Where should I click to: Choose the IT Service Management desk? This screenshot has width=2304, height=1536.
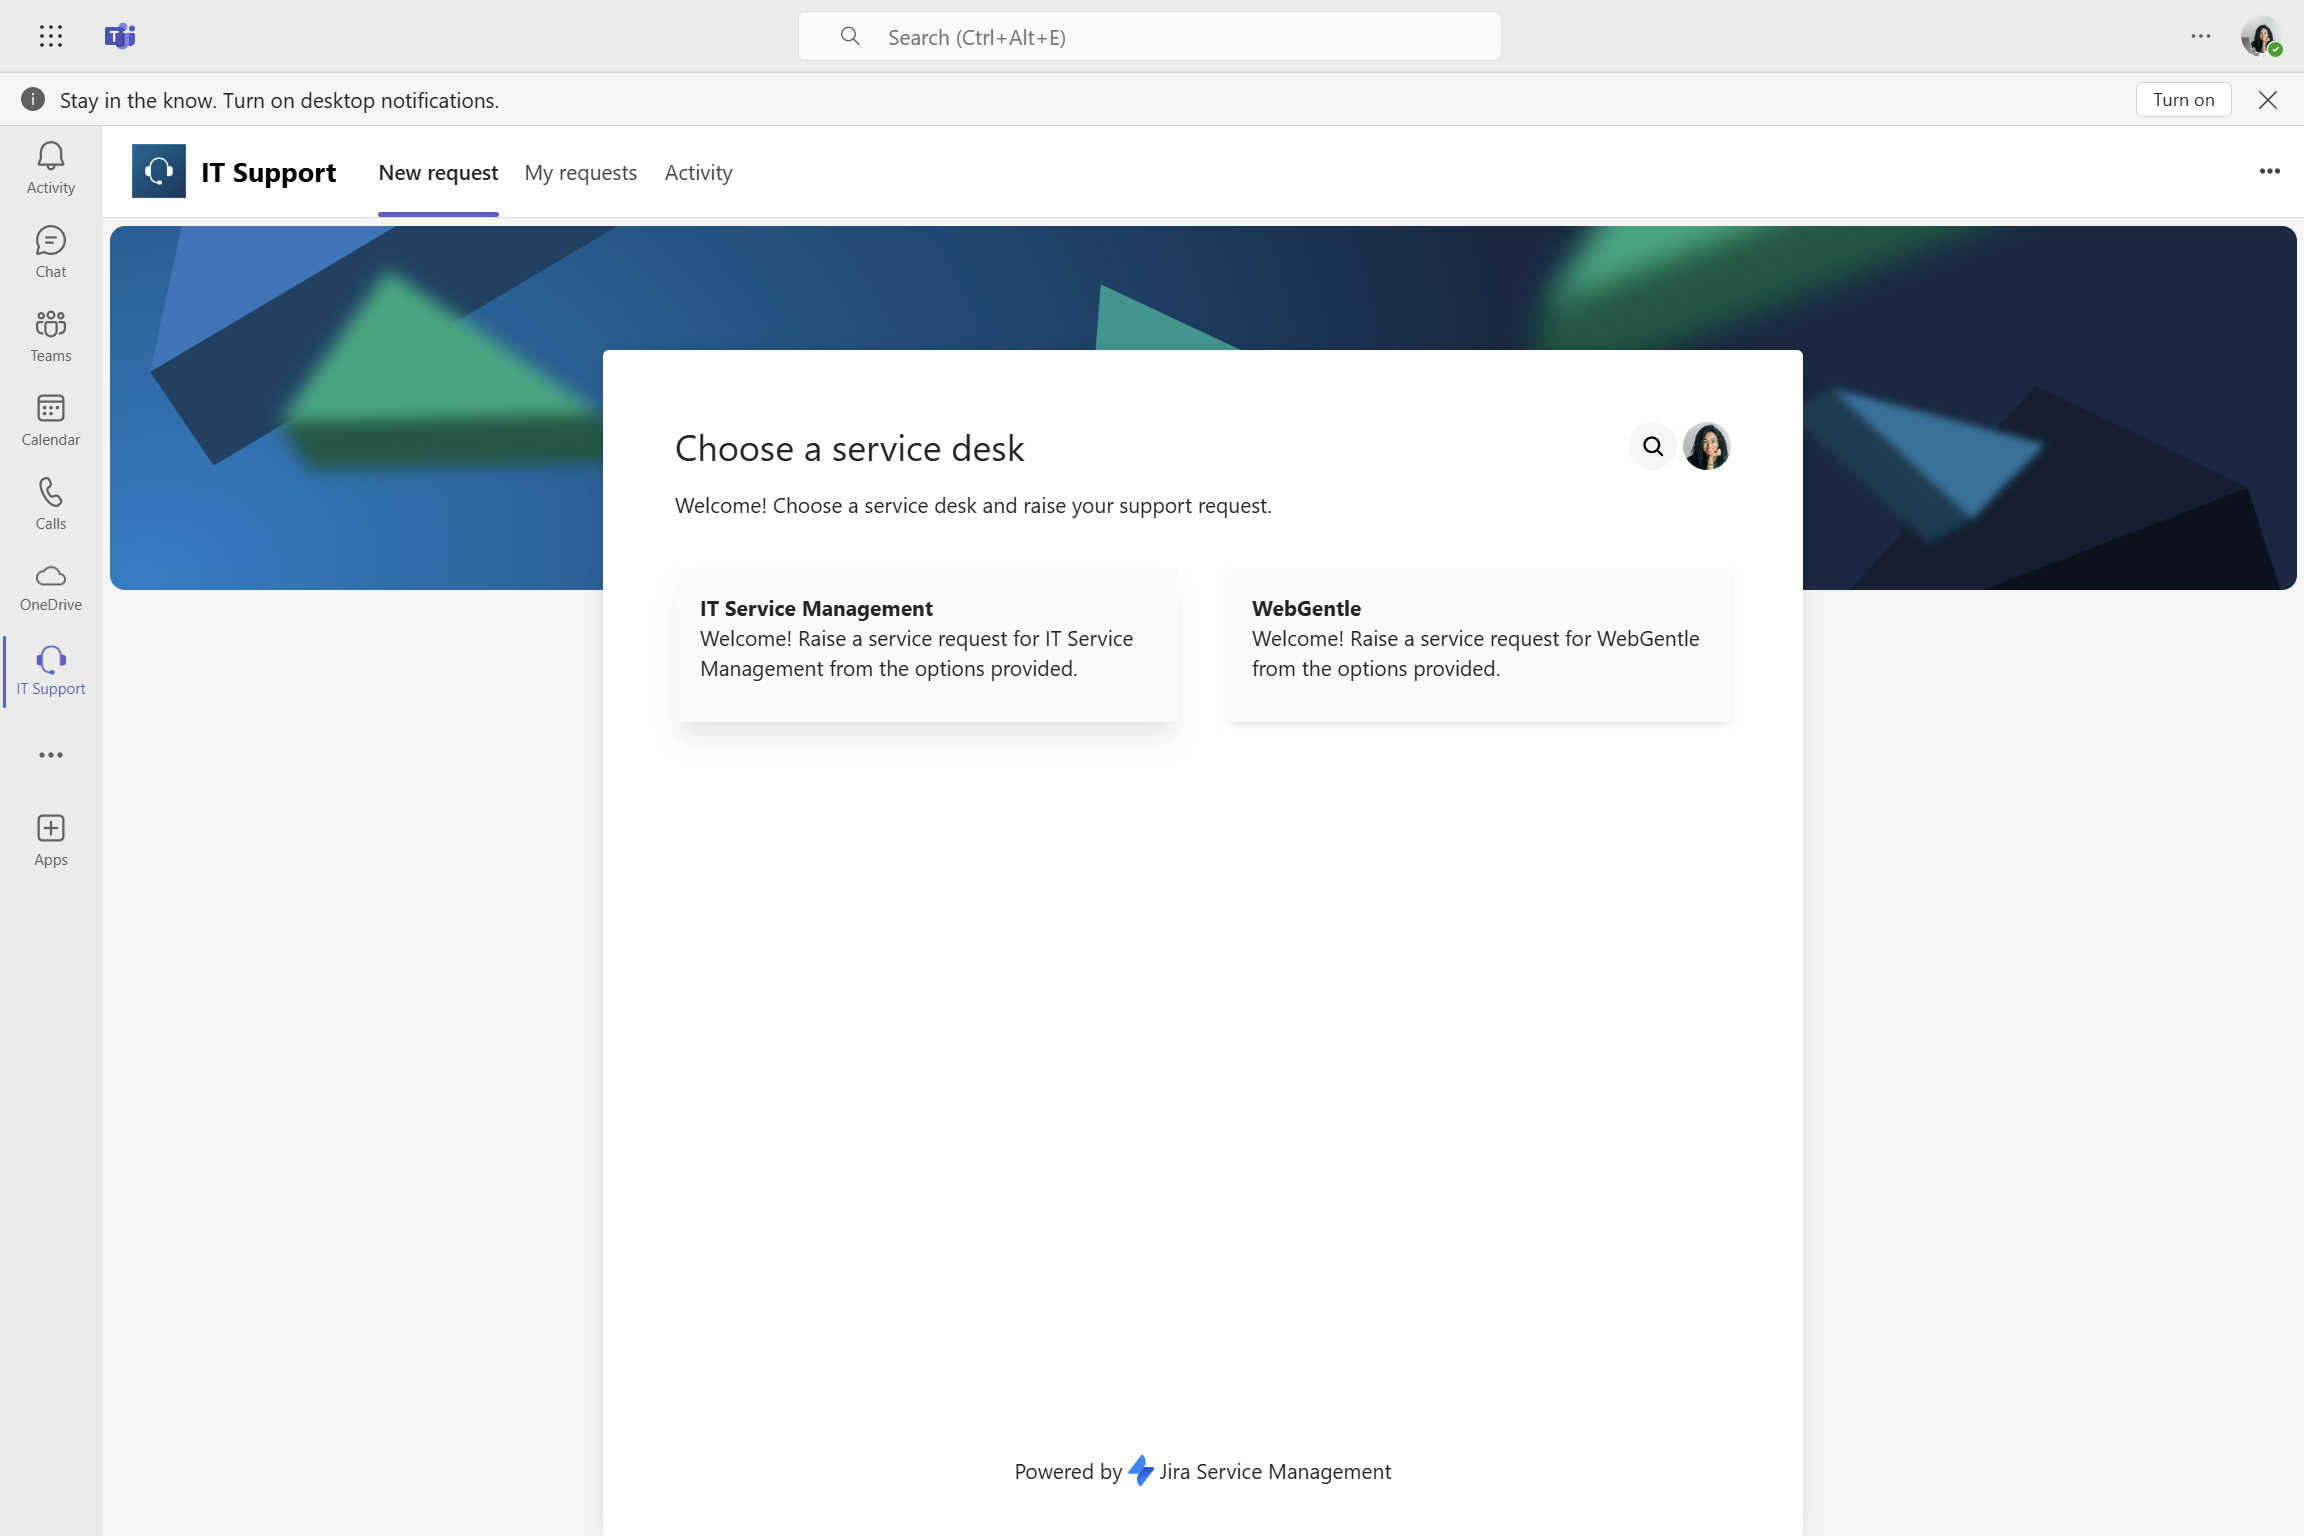pyautogui.click(x=926, y=644)
